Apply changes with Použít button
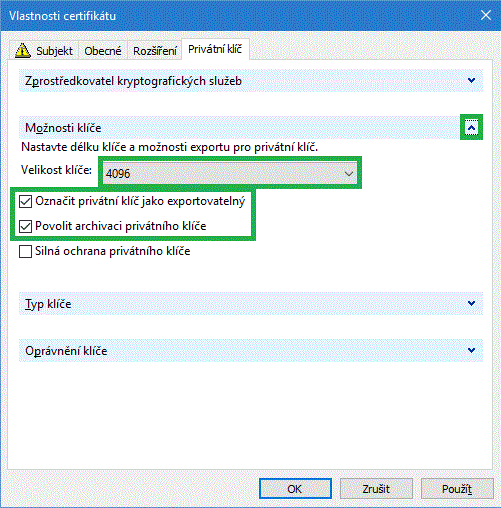Viewport: 501px width, 508px height. tap(457, 489)
